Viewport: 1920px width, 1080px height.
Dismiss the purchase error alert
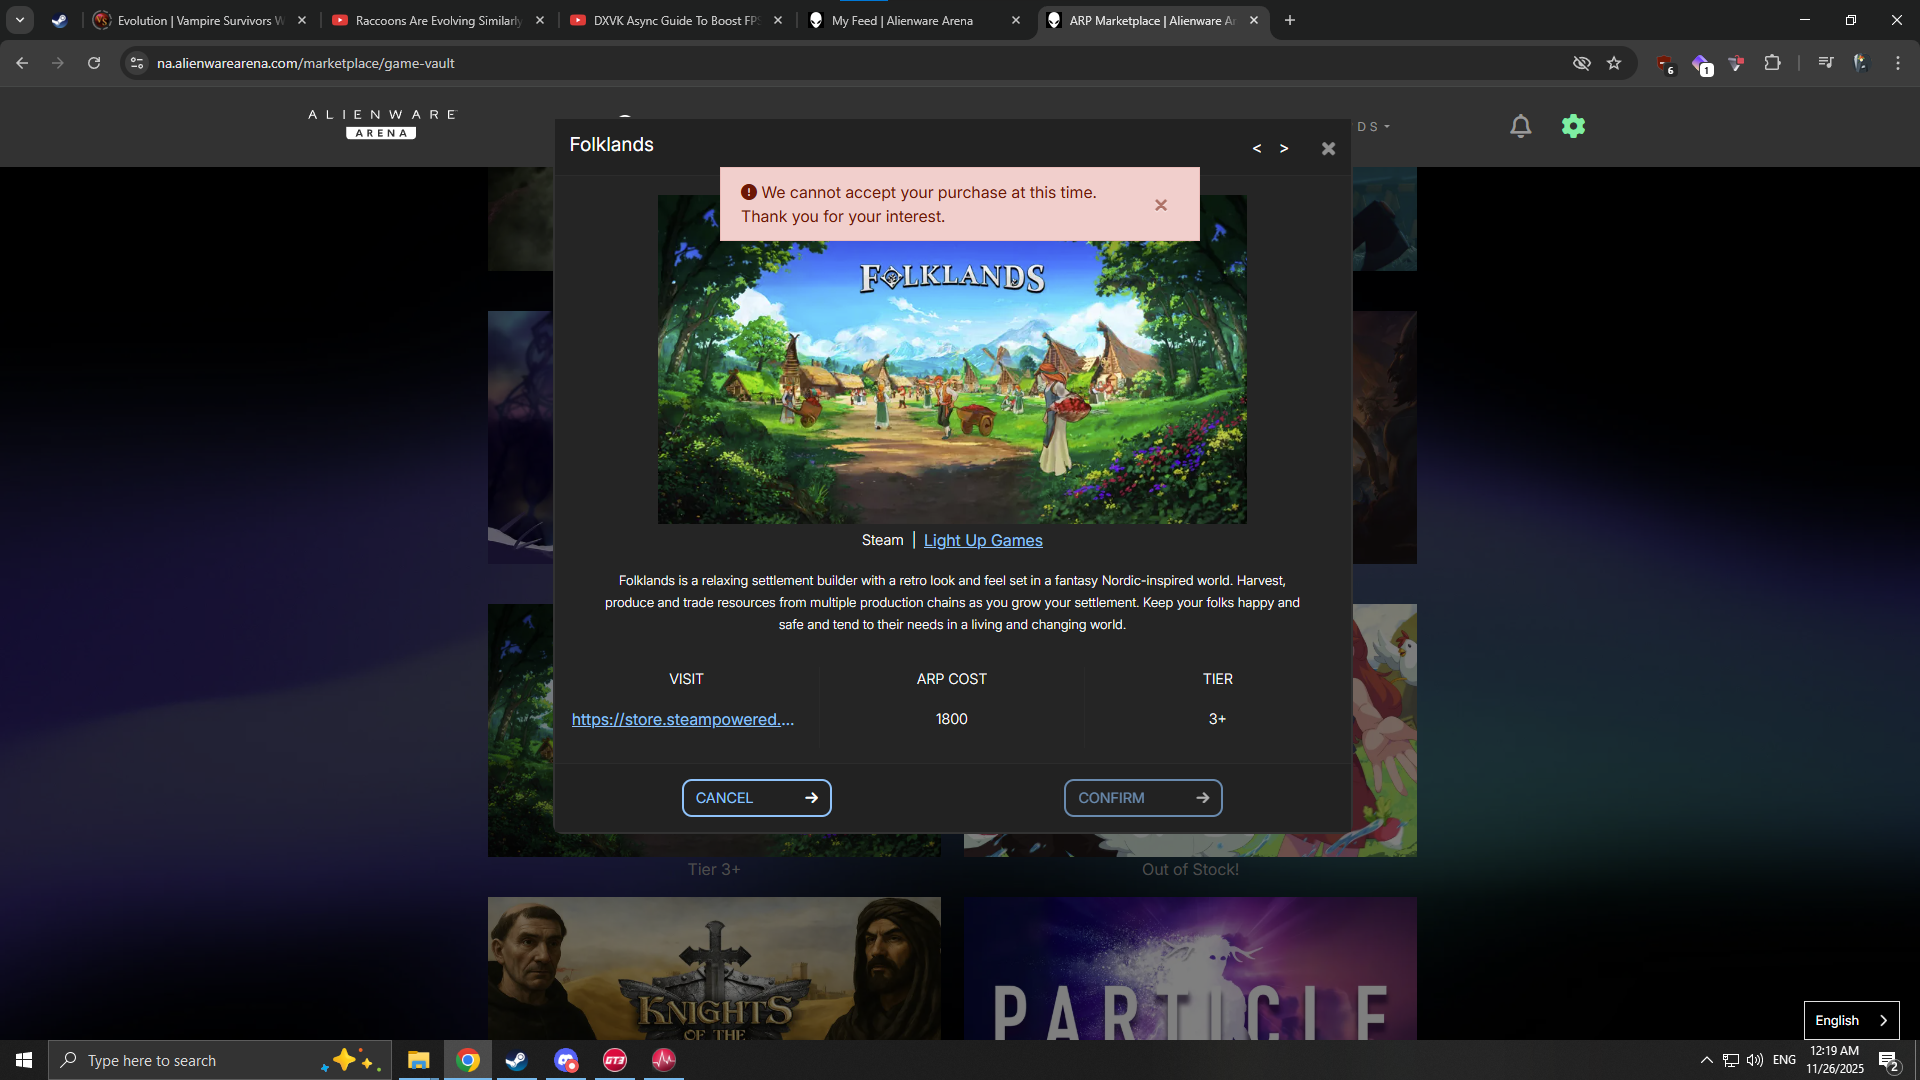(x=1161, y=205)
